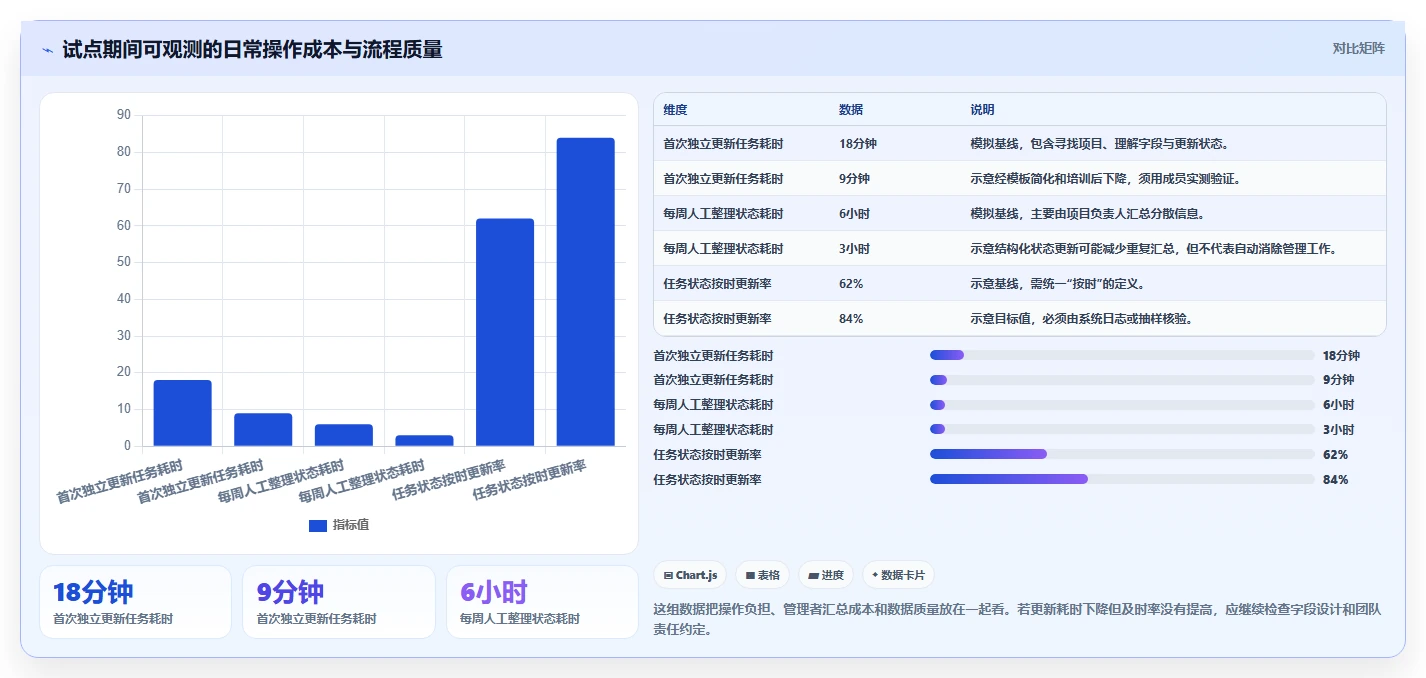This screenshot has height=678, width=1426.
Task: Click the progress bar showing 6小时
Action: (x=1122, y=405)
